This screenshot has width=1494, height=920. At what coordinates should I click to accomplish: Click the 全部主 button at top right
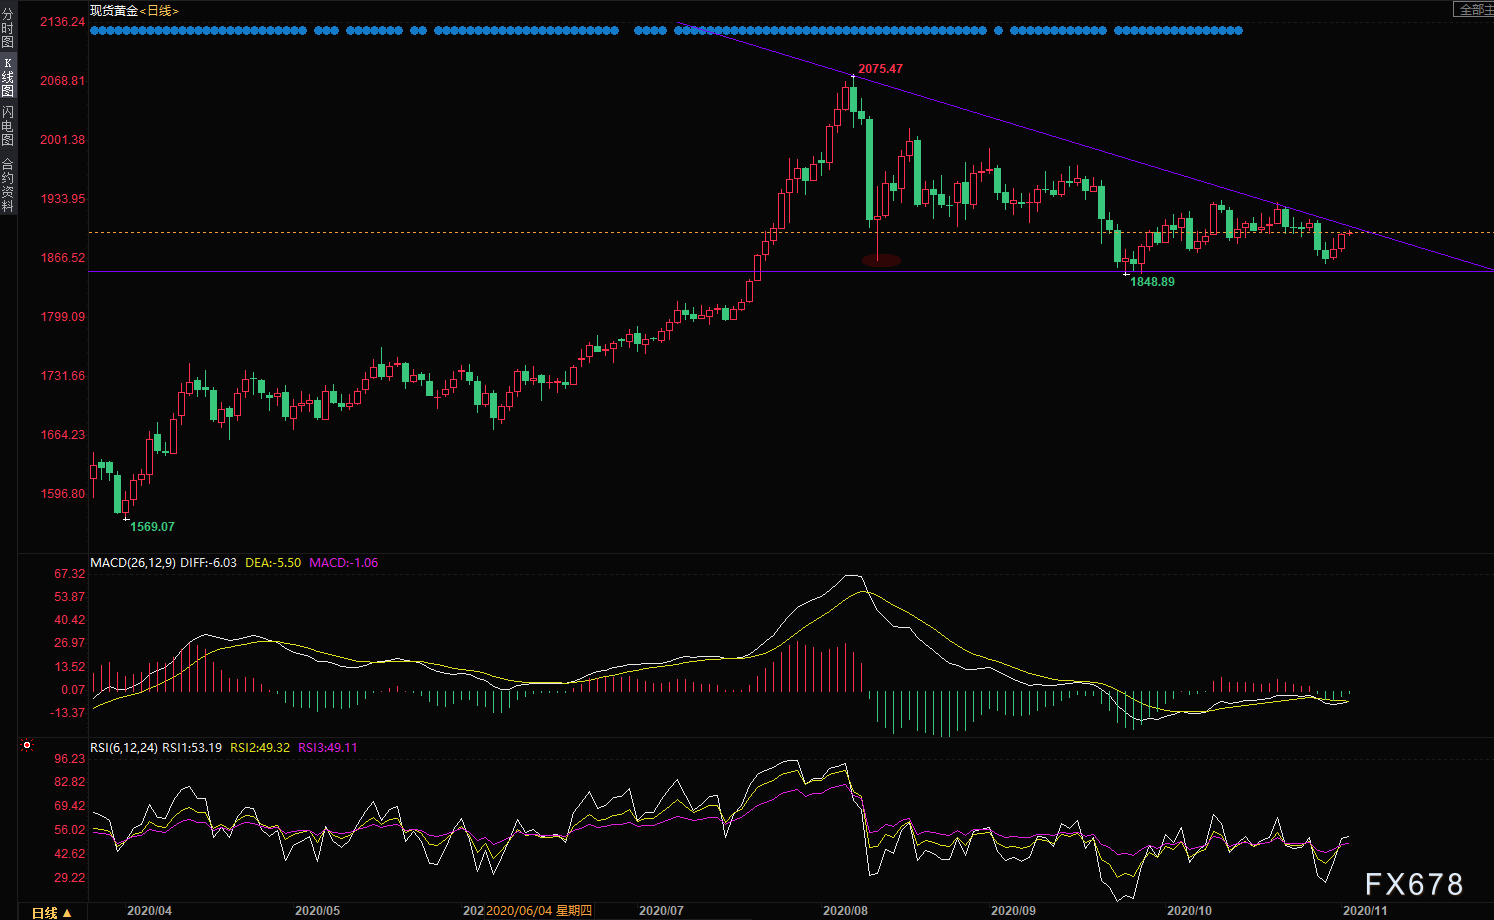[1473, 10]
